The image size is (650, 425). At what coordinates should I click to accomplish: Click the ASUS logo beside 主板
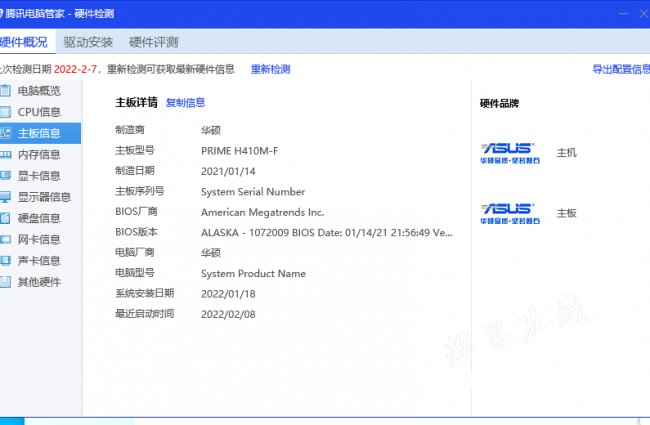click(510, 214)
